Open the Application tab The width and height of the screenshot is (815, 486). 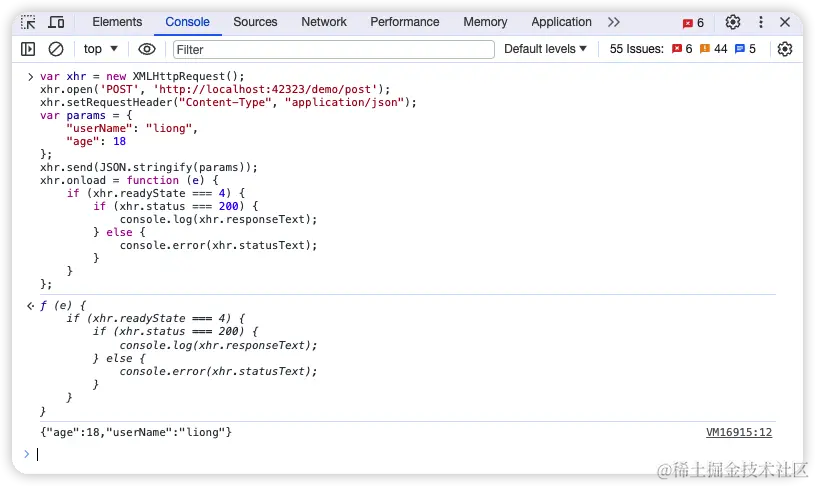tap(561, 22)
